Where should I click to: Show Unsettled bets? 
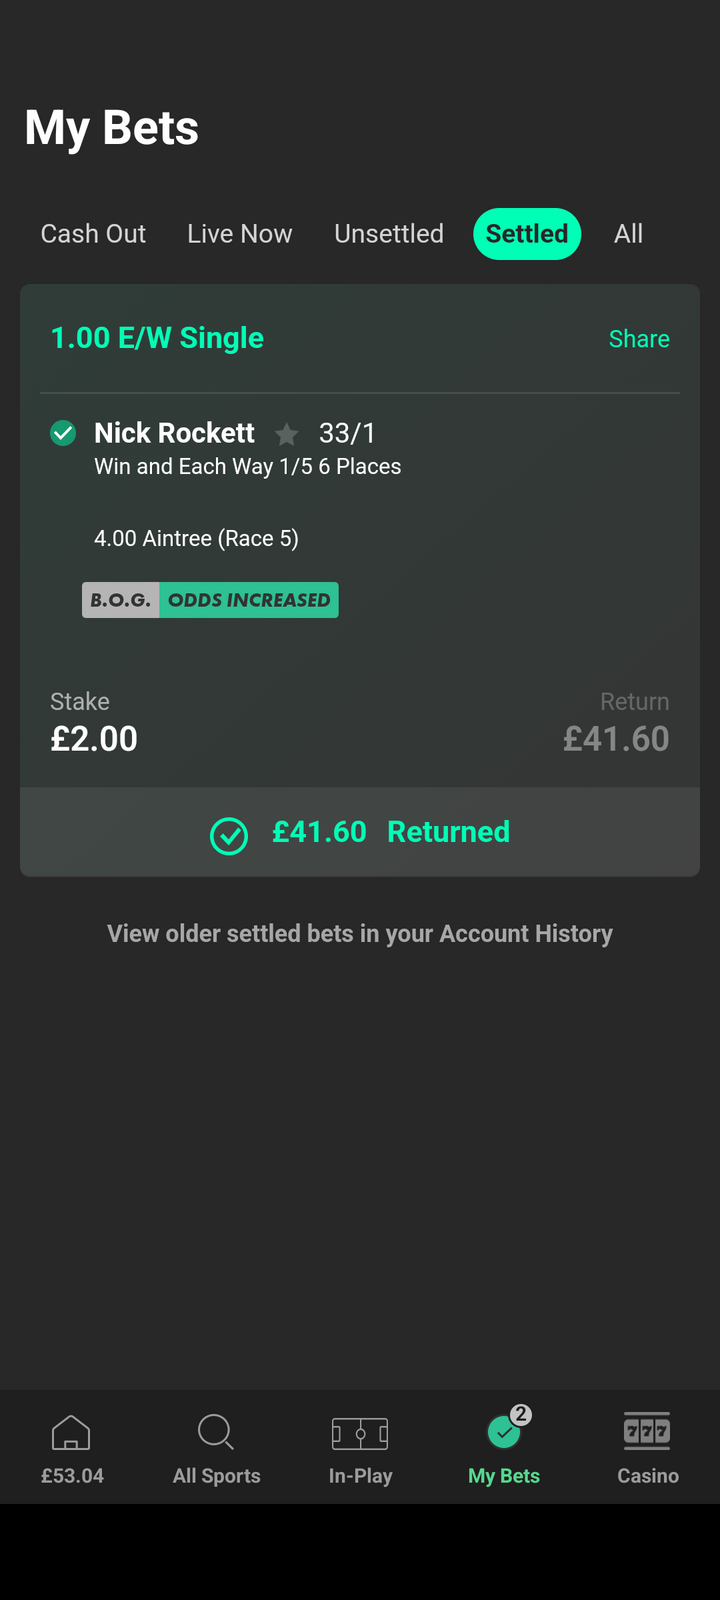pos(389,234)
